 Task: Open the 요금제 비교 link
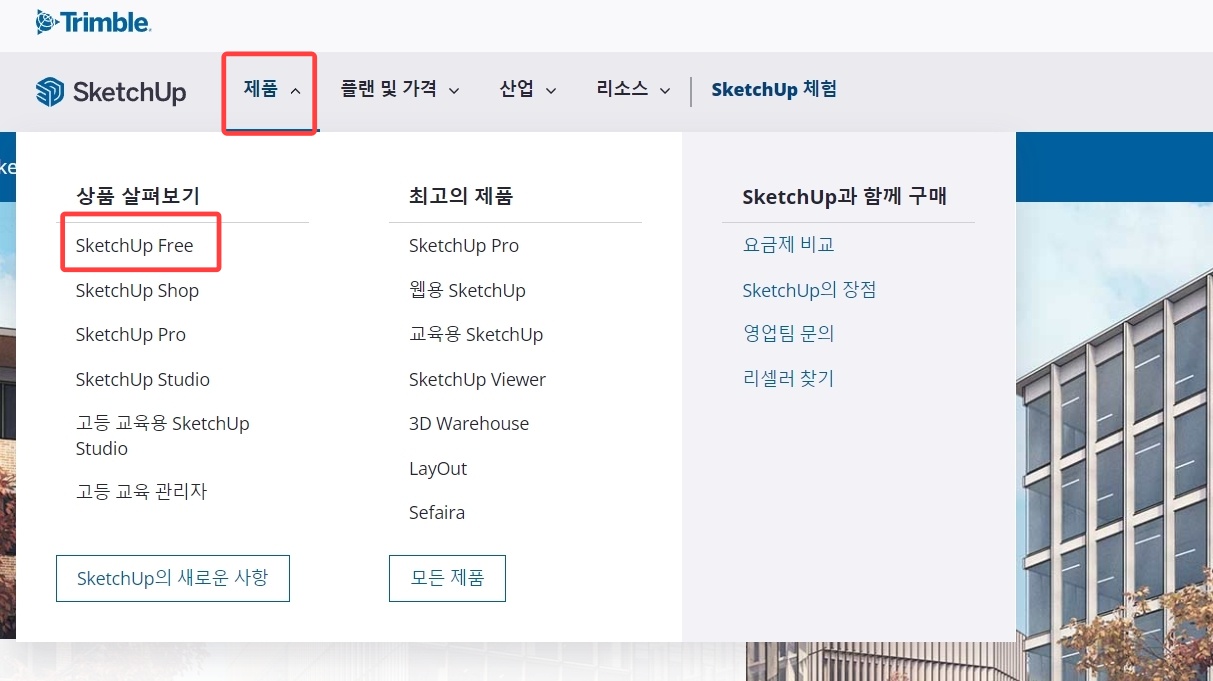pyautogui.click(x=788, y=243)
